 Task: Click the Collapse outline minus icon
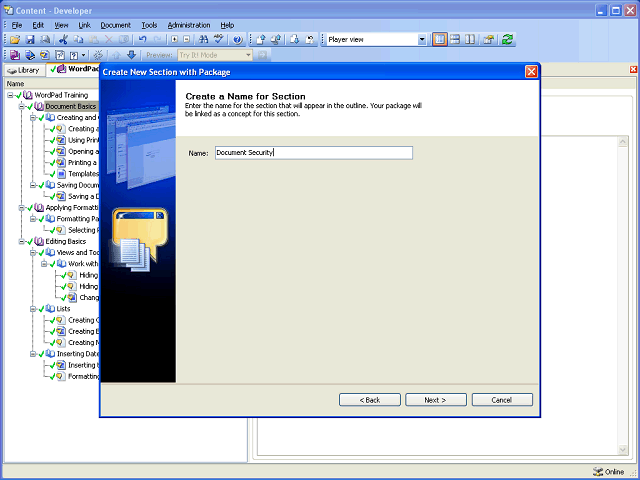pos(187,40)
